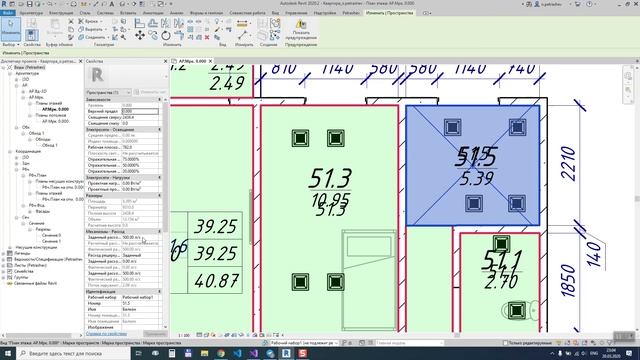
Task: Click the Align tool icon in Modify panel
Action: (x=140, y=23)
